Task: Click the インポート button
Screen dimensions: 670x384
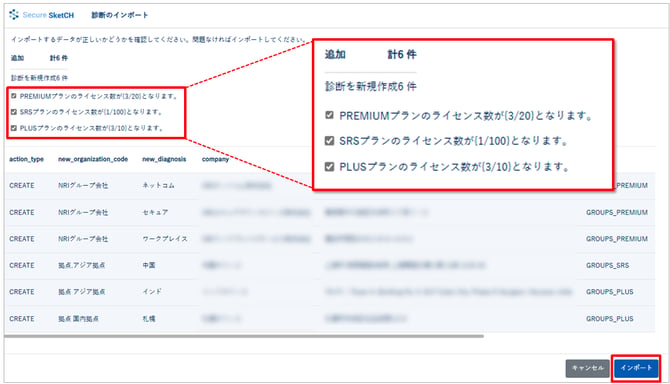Action: (636, 368)
